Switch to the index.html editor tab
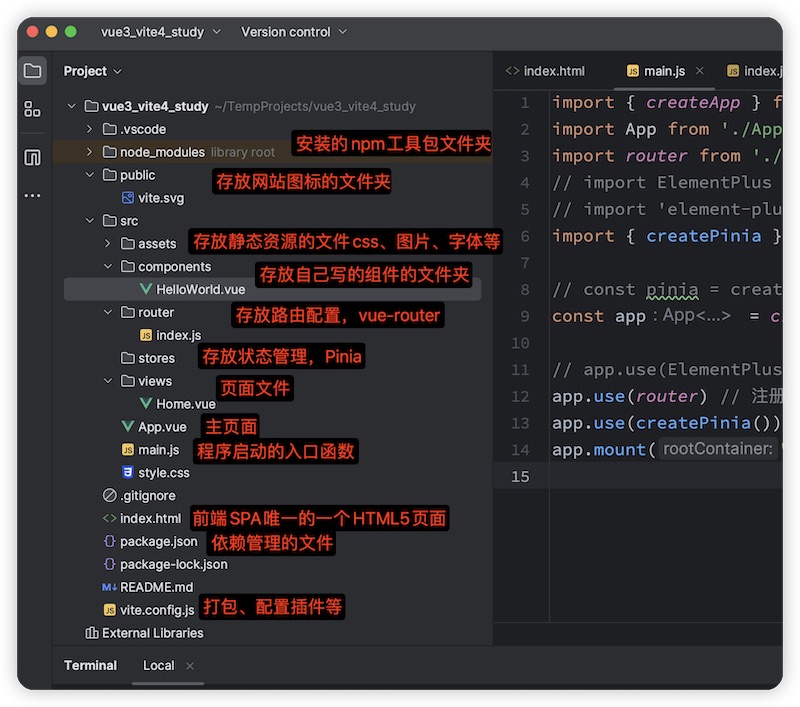This screenshot has width=800, height=707. 545,71
